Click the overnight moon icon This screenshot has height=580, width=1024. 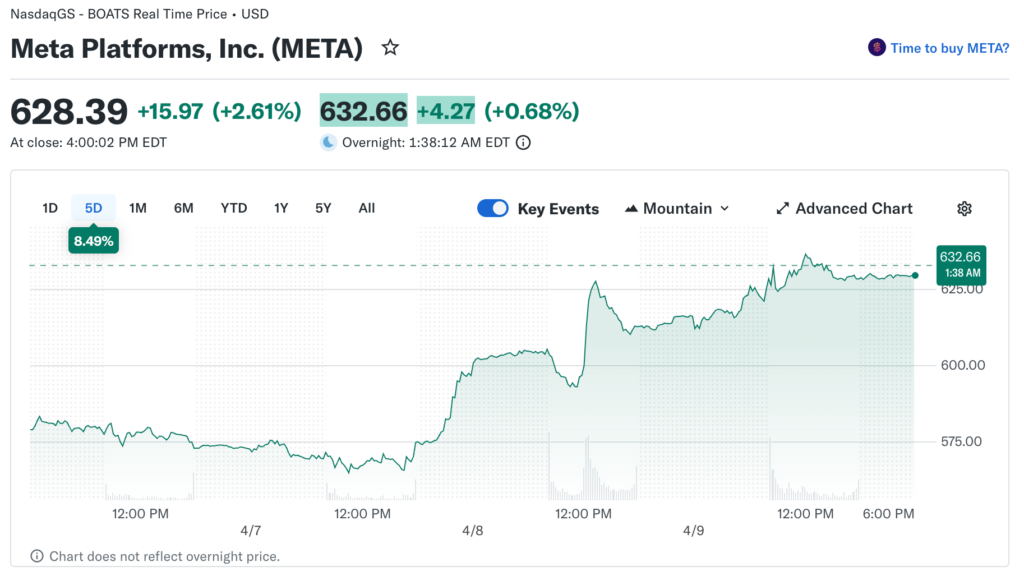(x=328, y=142)
